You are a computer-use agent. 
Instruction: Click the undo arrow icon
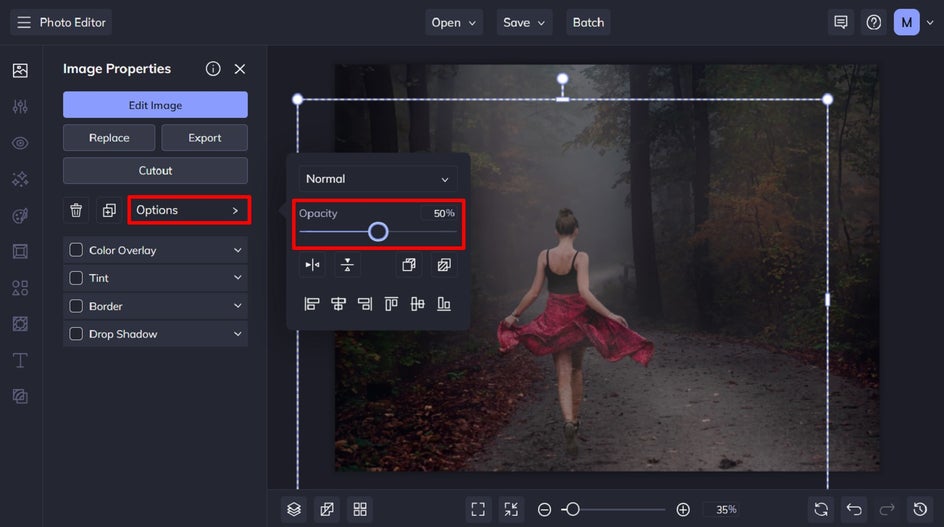coord(853,509)
